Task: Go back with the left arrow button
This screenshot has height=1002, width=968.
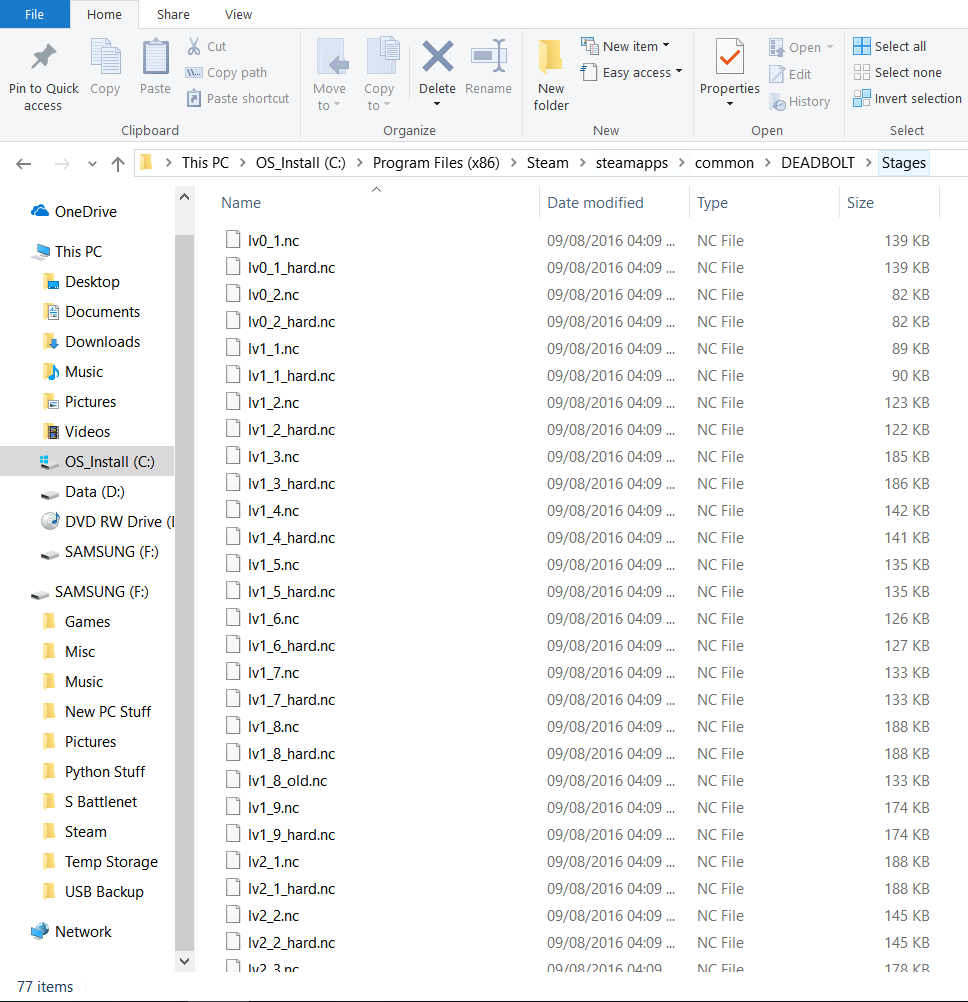Action: pos(24,164)
